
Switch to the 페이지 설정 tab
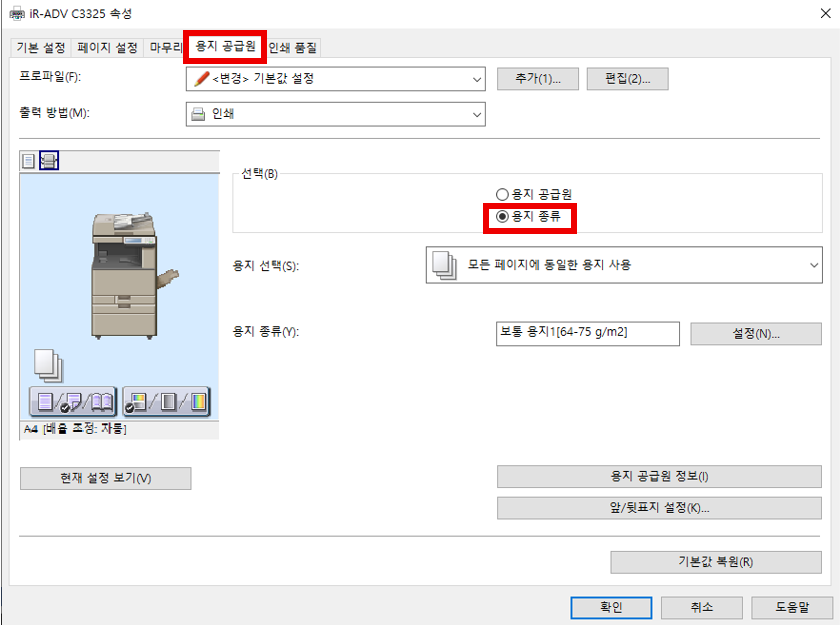click(x=108, y=47)
